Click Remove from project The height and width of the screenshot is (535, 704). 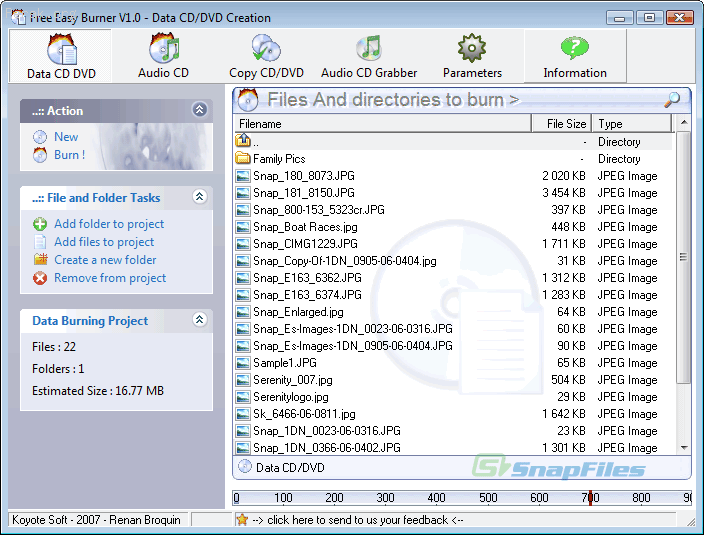[110, 278]
